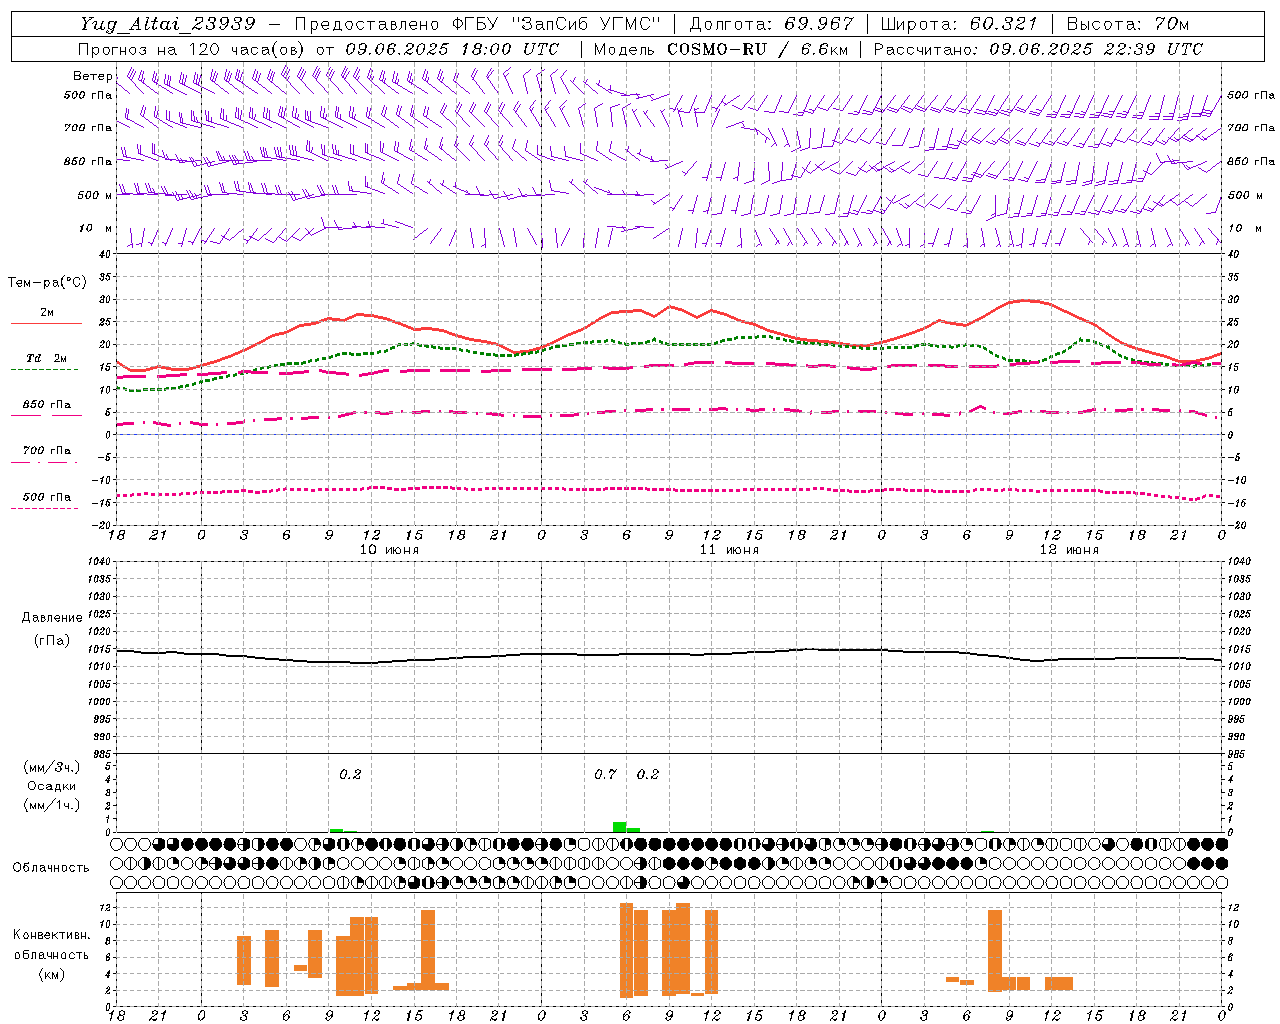
Task: Click the (мм/1ч.) unit label
Action: (52, 805)
